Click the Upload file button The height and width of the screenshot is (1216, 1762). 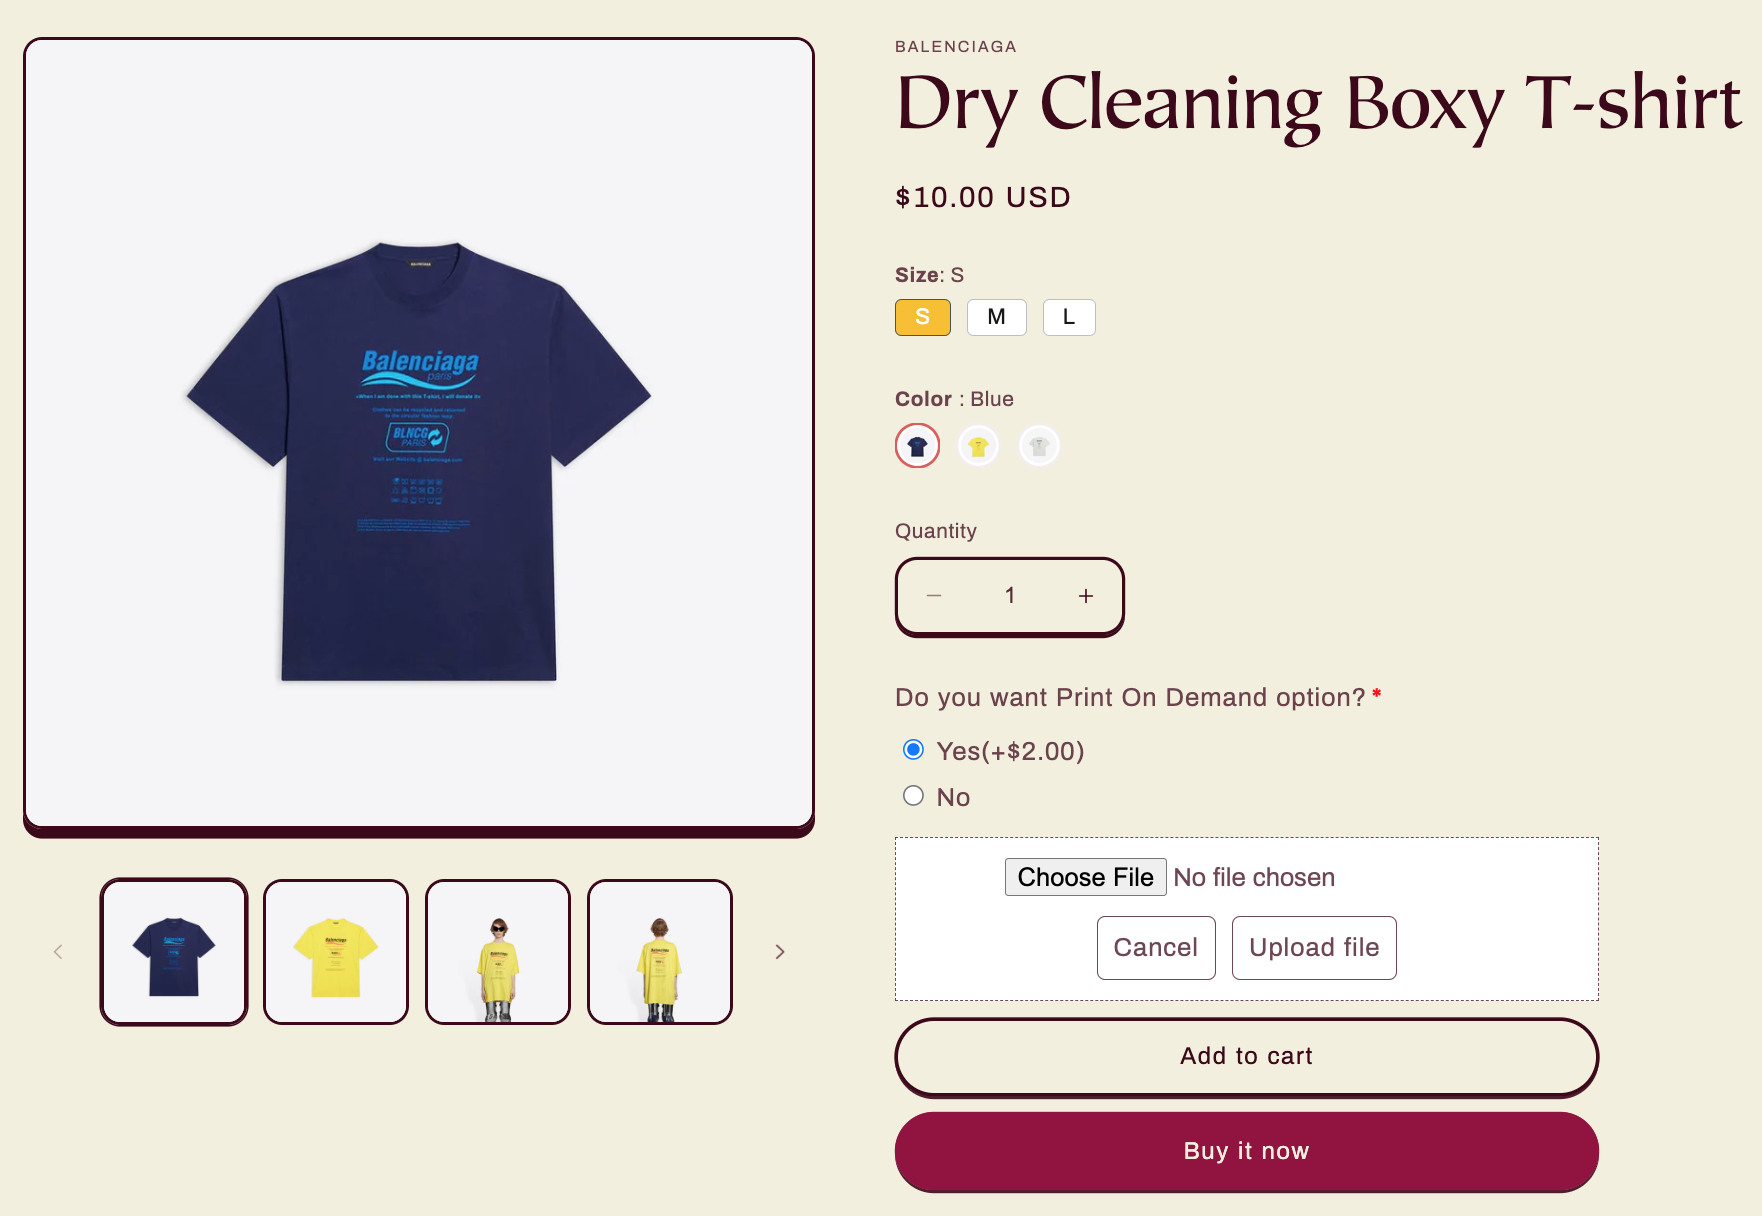tap(1314, 947)
